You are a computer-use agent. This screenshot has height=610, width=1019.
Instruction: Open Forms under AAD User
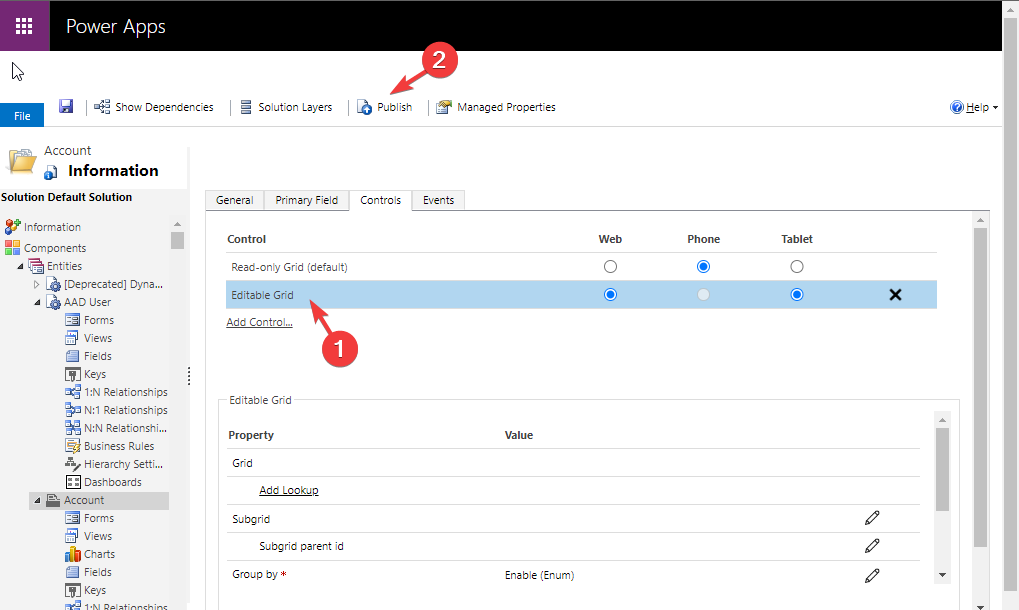point(99,320)
